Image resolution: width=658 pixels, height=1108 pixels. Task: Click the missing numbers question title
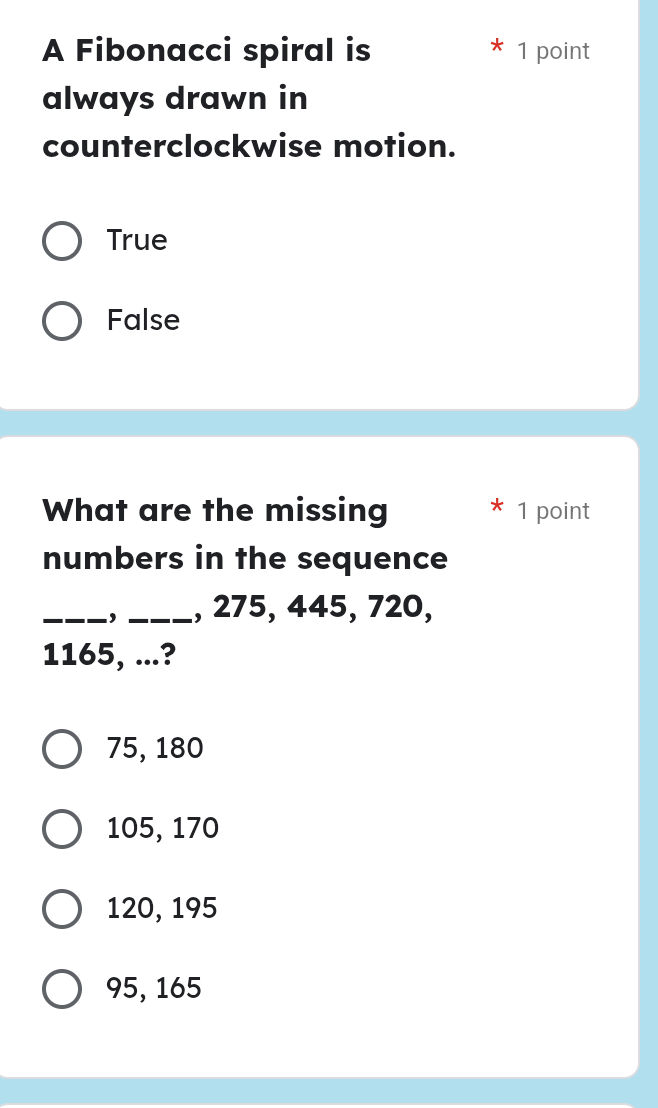[x=215, y=511]
